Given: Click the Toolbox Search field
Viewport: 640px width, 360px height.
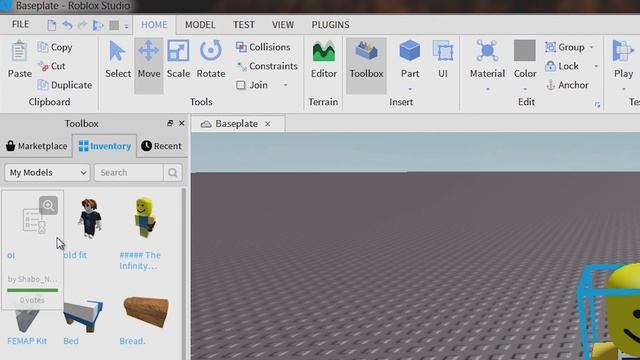Looking at the screenshot, I should tap(129, 173).
